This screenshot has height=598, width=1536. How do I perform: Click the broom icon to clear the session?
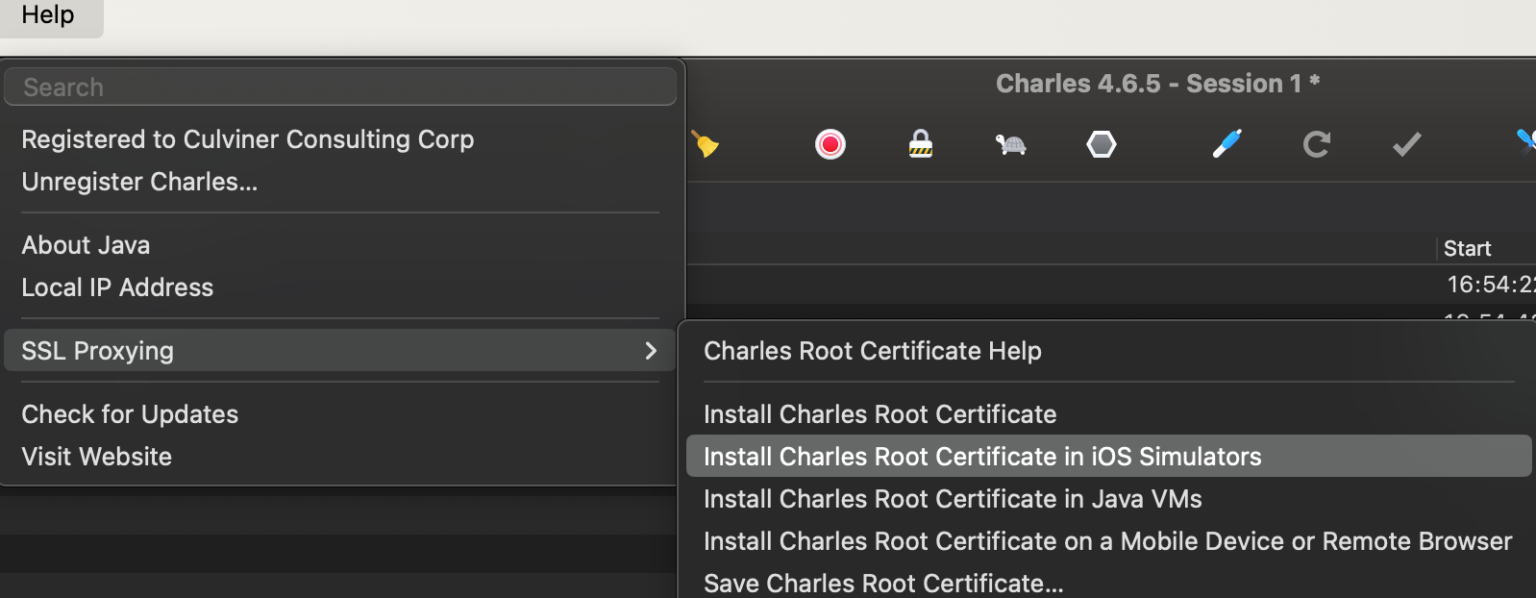705,145
